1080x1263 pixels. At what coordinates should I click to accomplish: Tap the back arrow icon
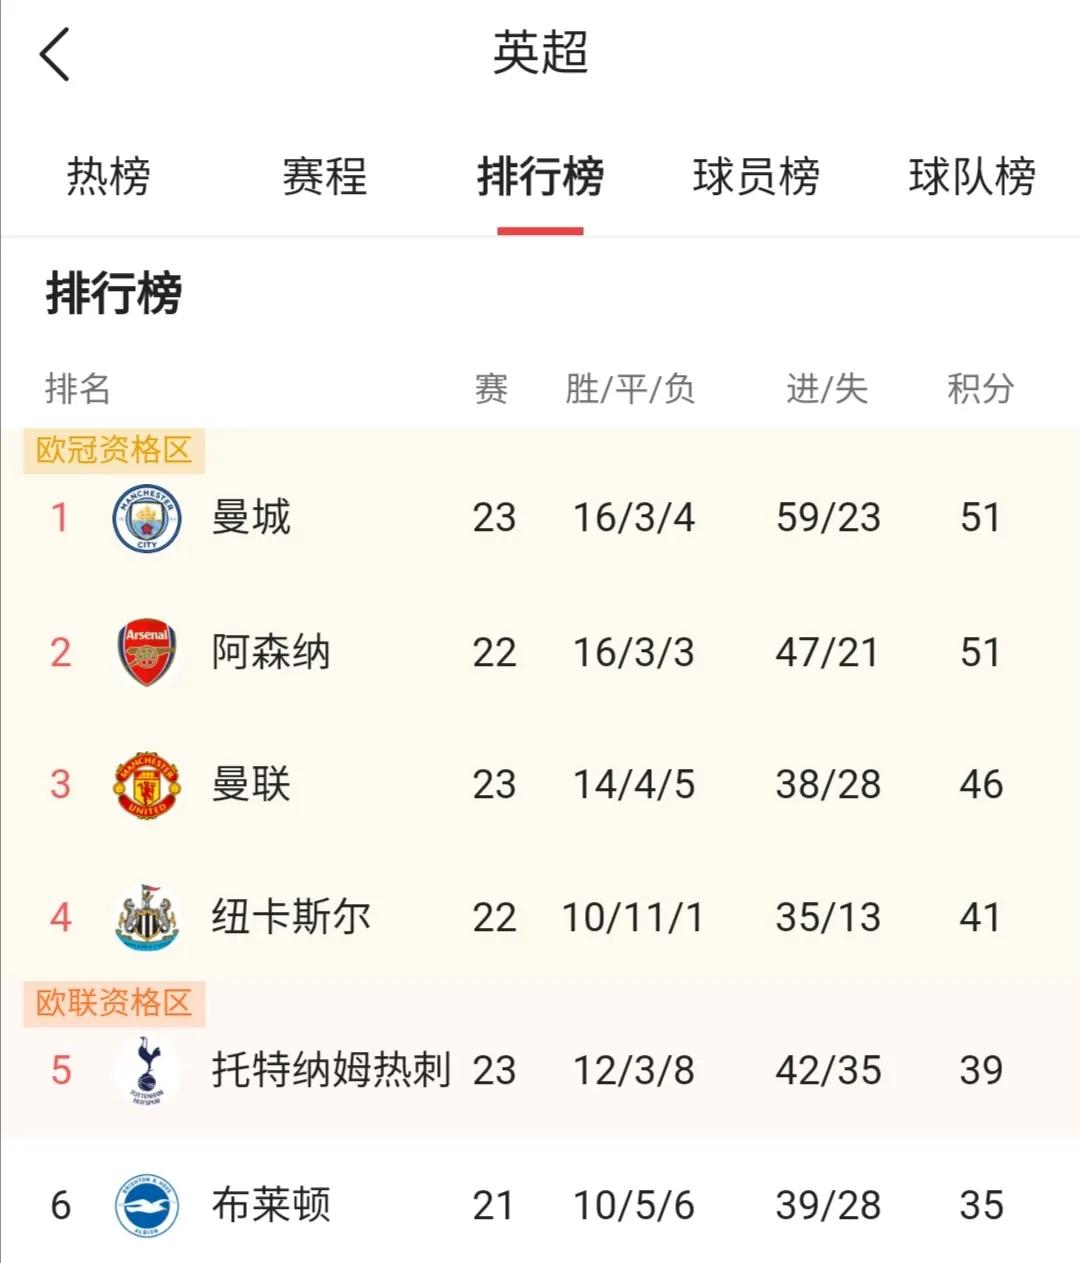(x=56, y=54)
